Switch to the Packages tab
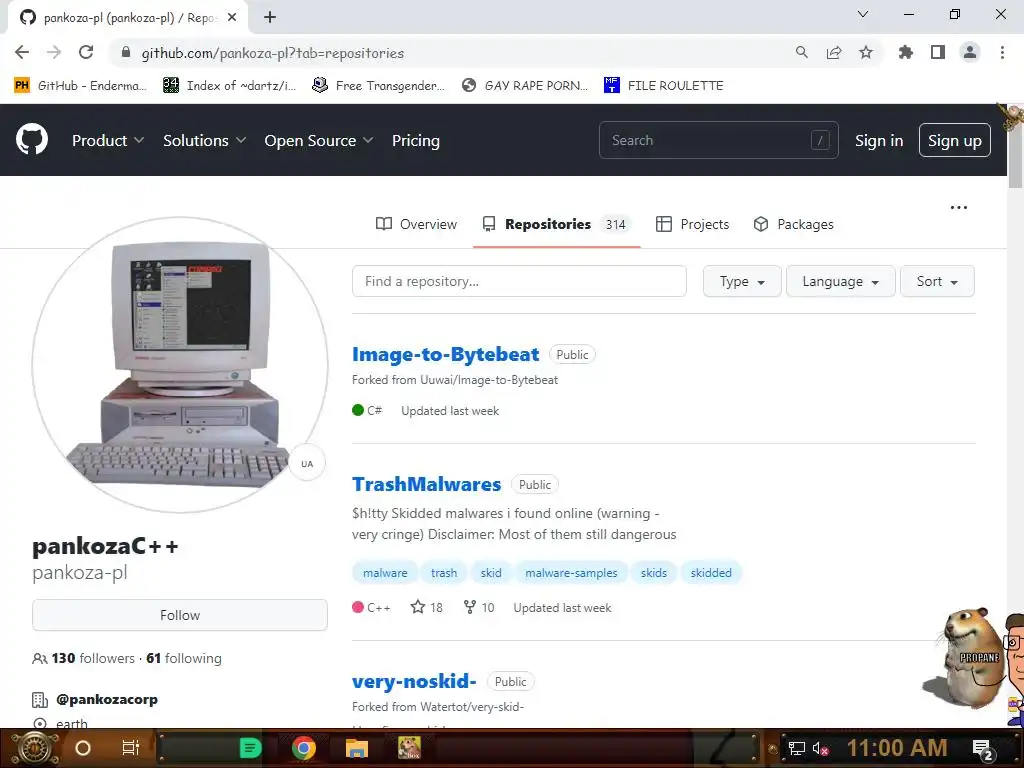Viewport: 1024px width, 768px height. (x=793, y=224)
